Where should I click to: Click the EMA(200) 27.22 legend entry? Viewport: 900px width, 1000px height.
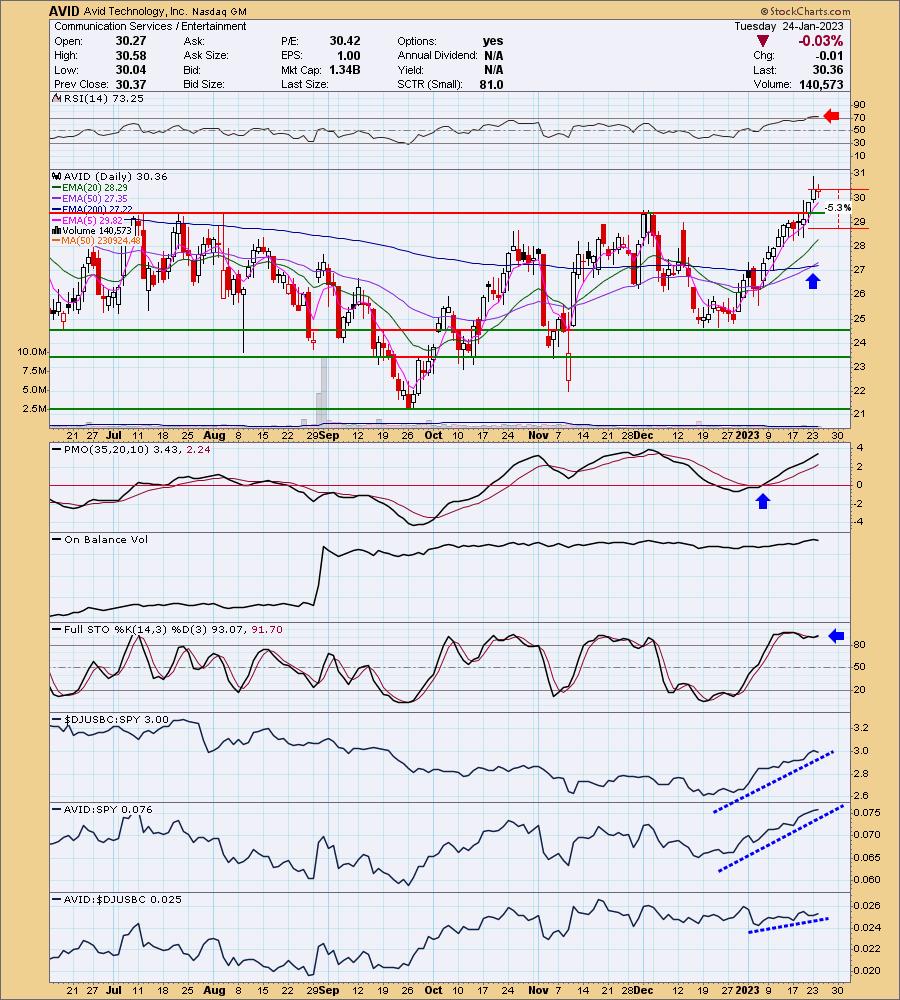click(x=97, y=209)
